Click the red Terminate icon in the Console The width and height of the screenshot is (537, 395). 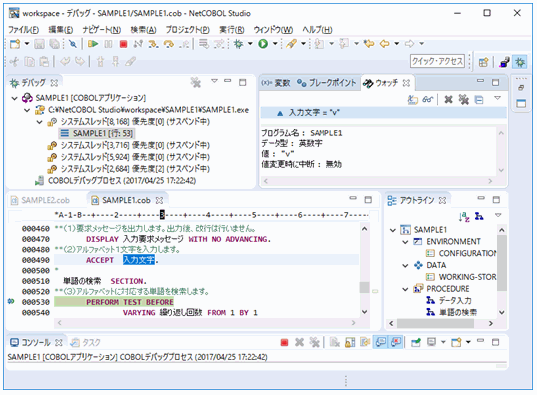[284, 342]
